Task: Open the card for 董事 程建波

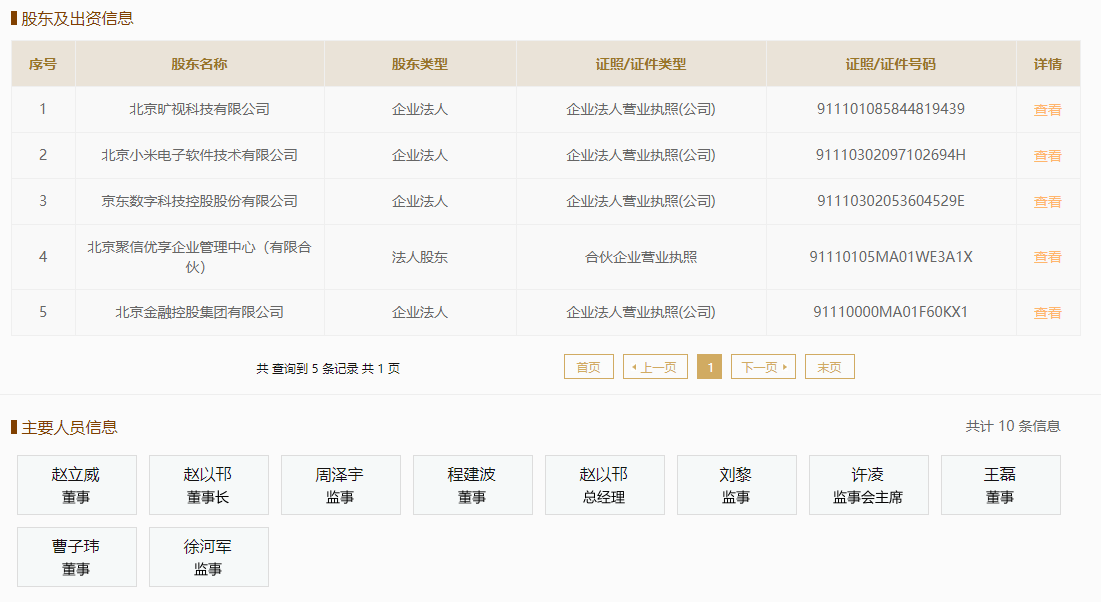Action: click(x=472, y=484)
